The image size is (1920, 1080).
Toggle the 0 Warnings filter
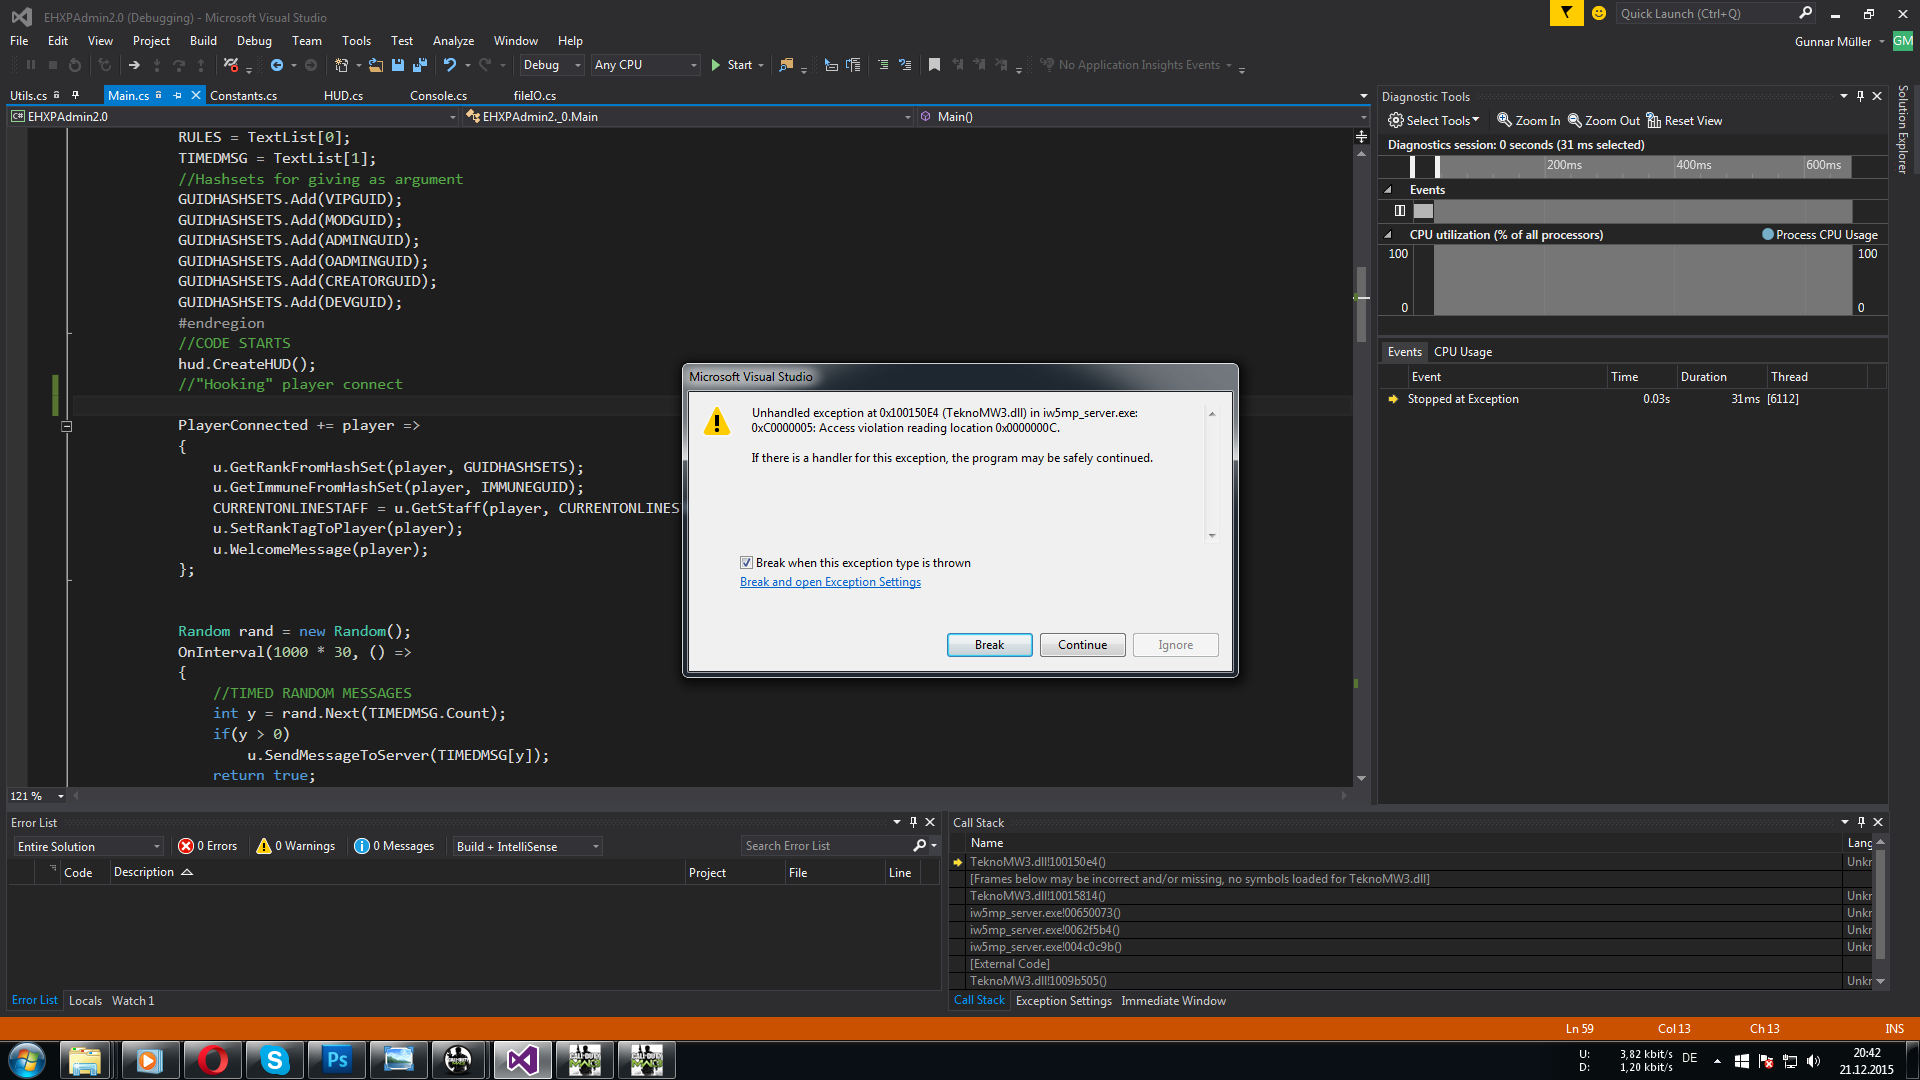tap(296, 846)
